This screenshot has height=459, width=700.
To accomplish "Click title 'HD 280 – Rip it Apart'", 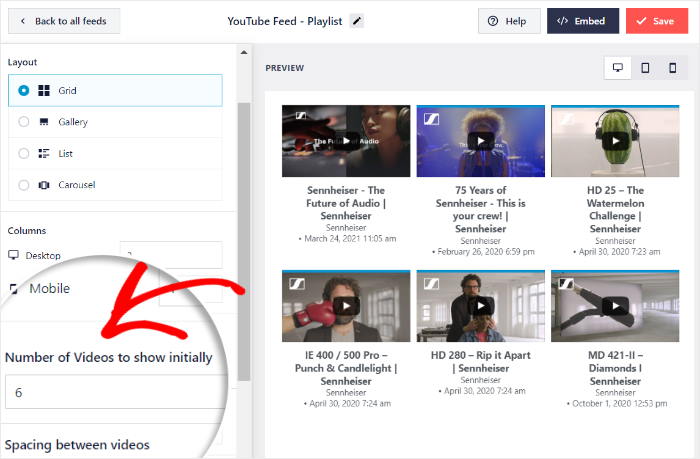I will (x=481, y=362).
